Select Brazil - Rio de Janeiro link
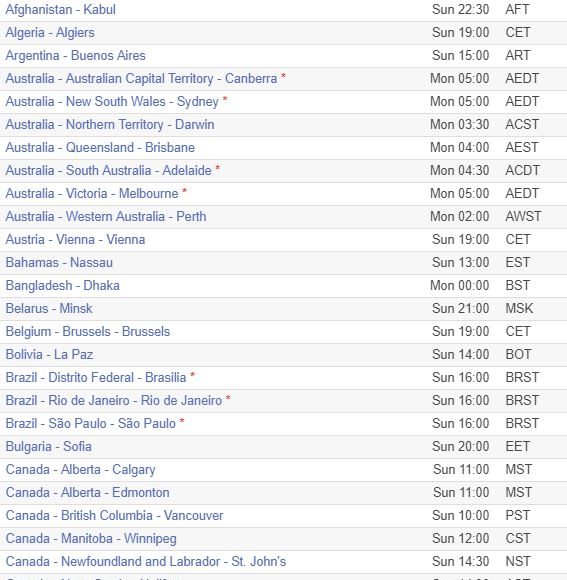 114,400
